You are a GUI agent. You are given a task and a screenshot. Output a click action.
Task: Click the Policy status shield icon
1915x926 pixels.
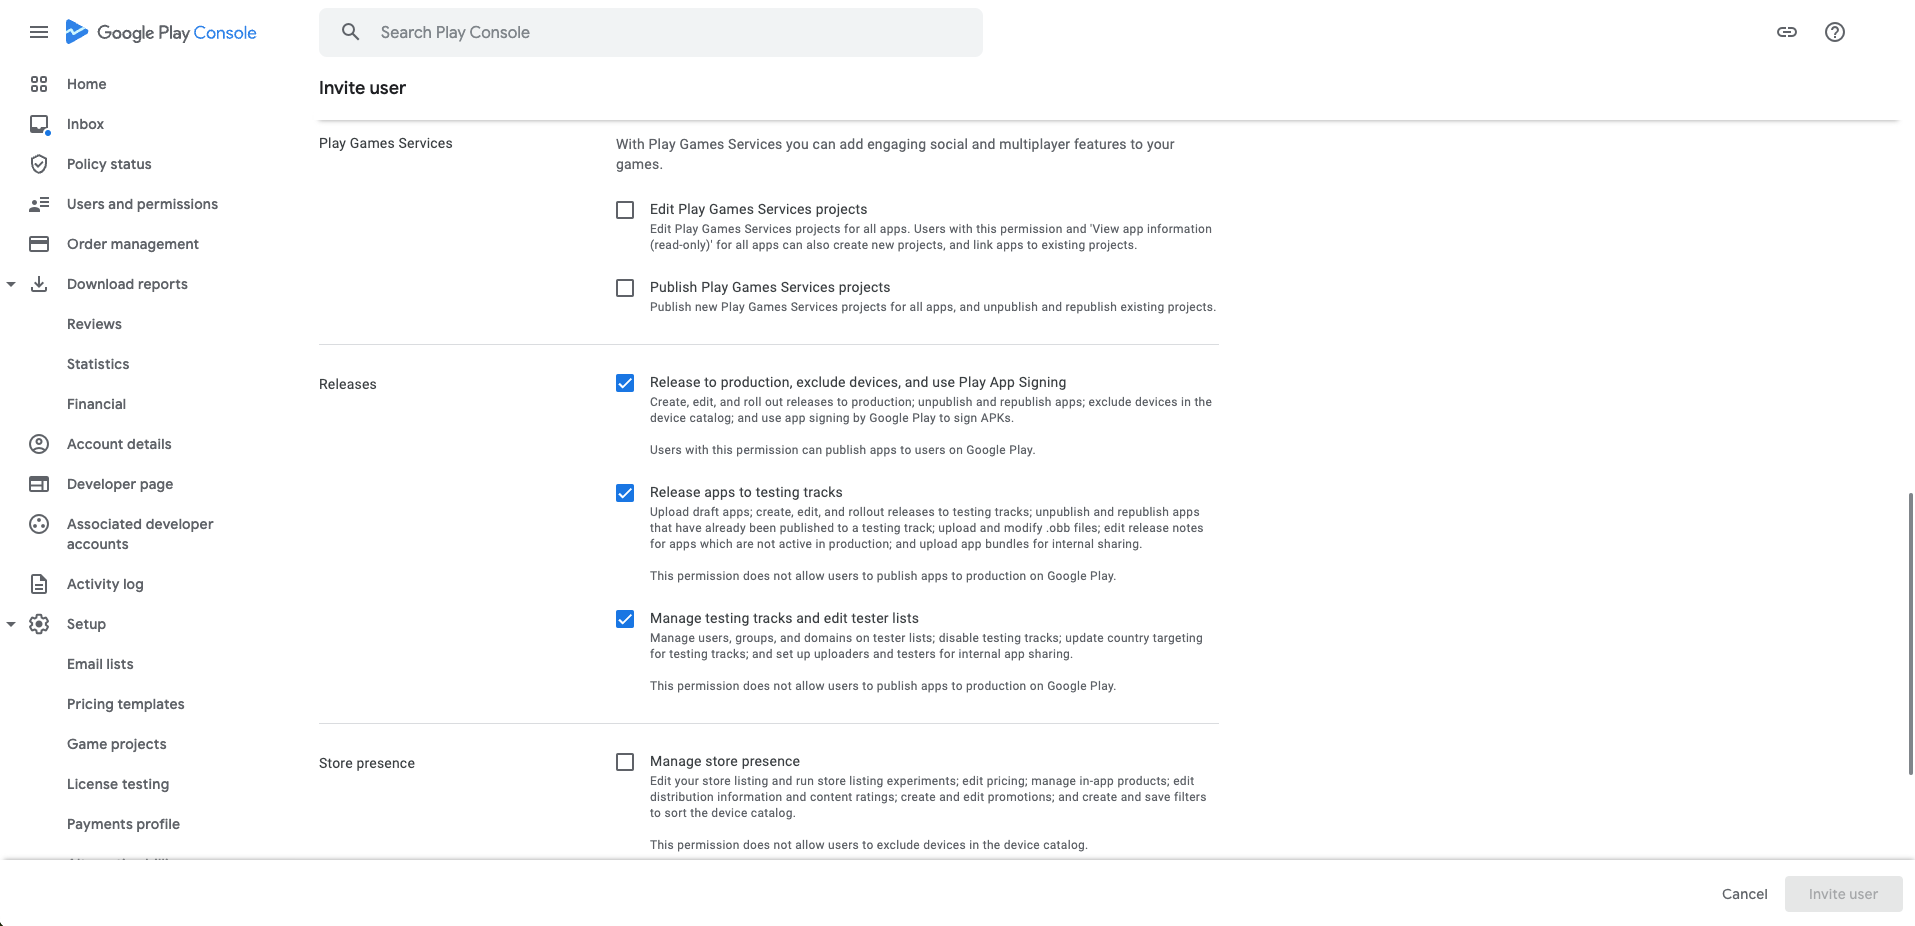click(39, 164)
